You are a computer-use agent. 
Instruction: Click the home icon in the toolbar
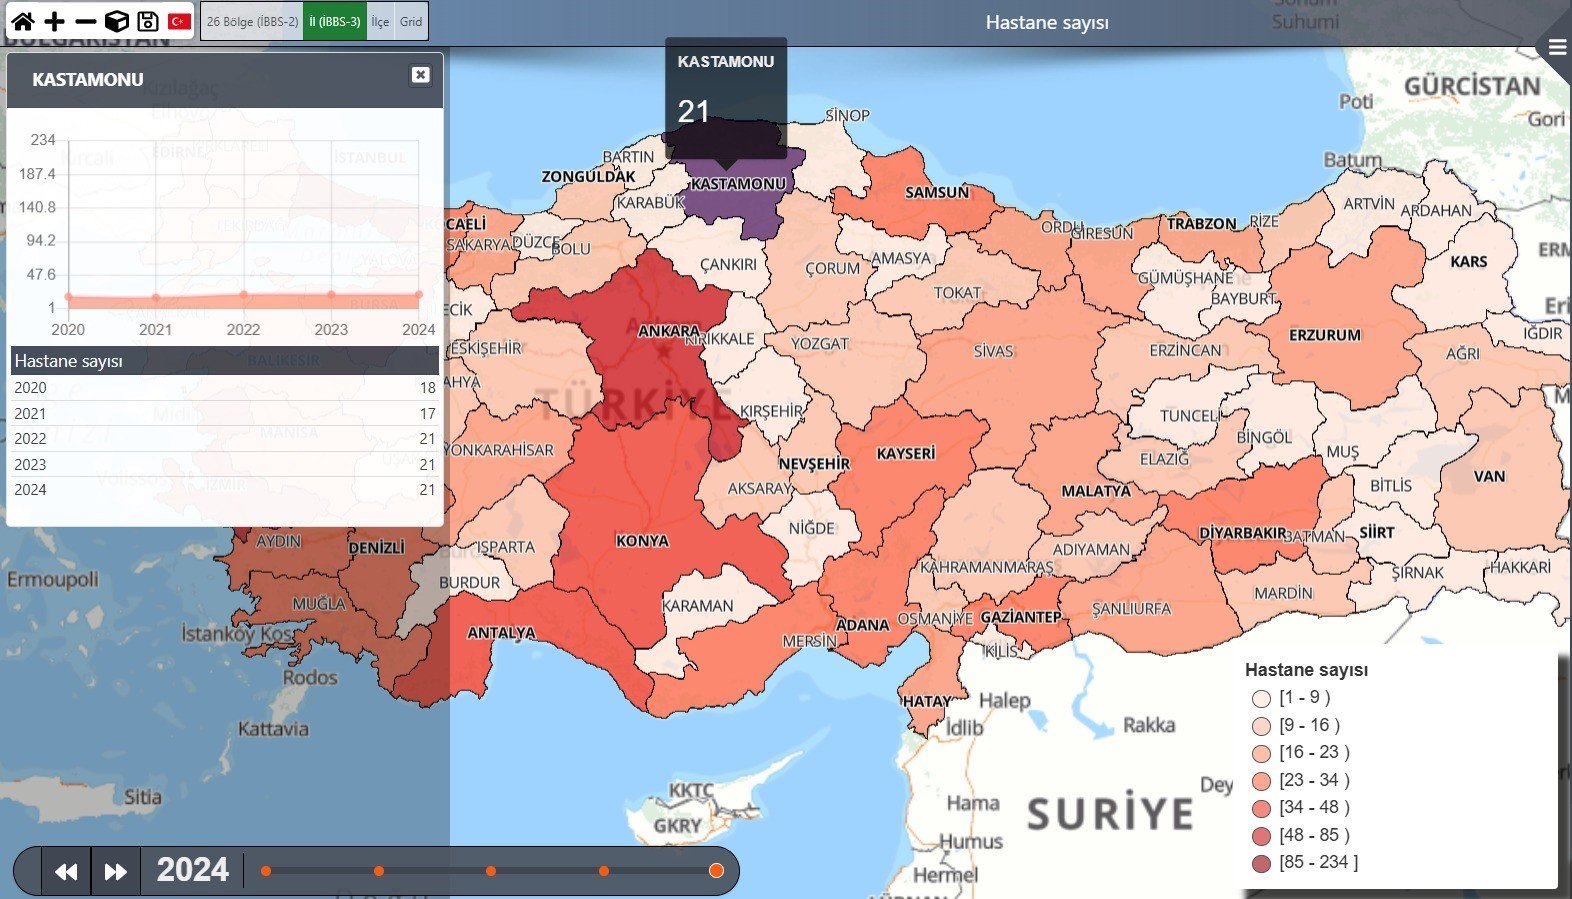tap(22, 21)
